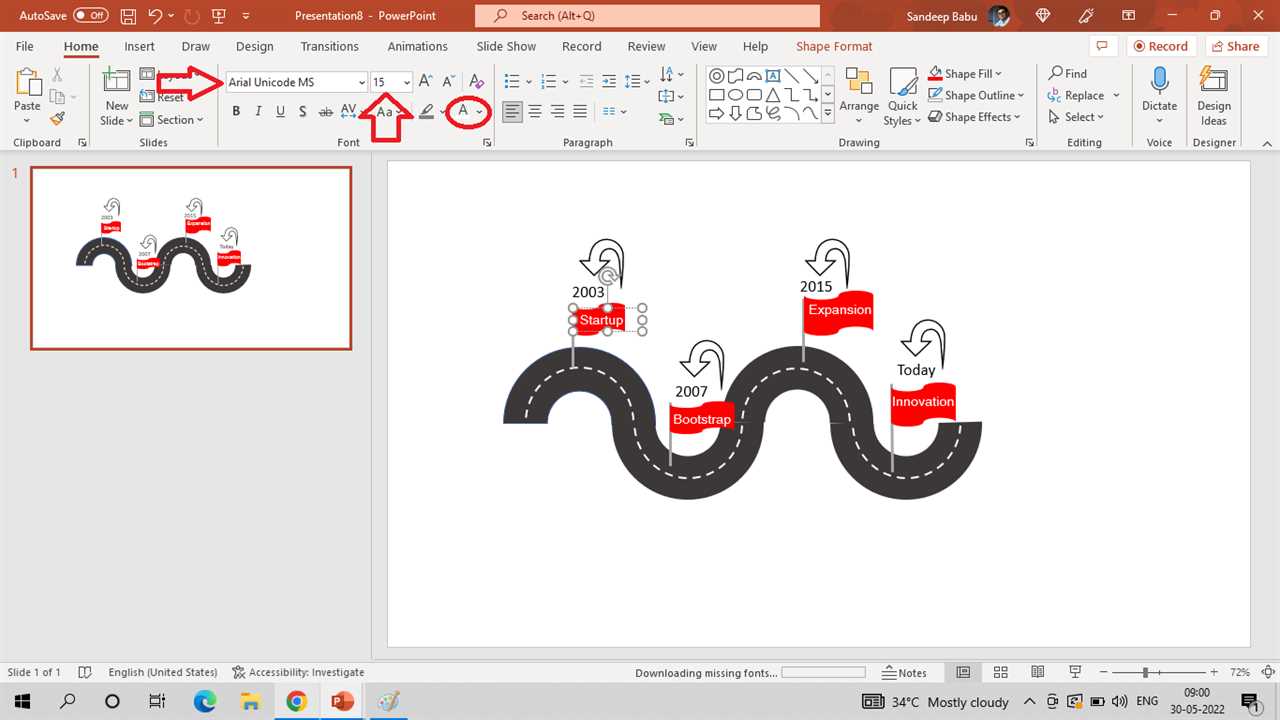This screenshot has height=720, width=1280.
Task: Switch to Slide Sorter view
Action: click(x=1000, y=673)
